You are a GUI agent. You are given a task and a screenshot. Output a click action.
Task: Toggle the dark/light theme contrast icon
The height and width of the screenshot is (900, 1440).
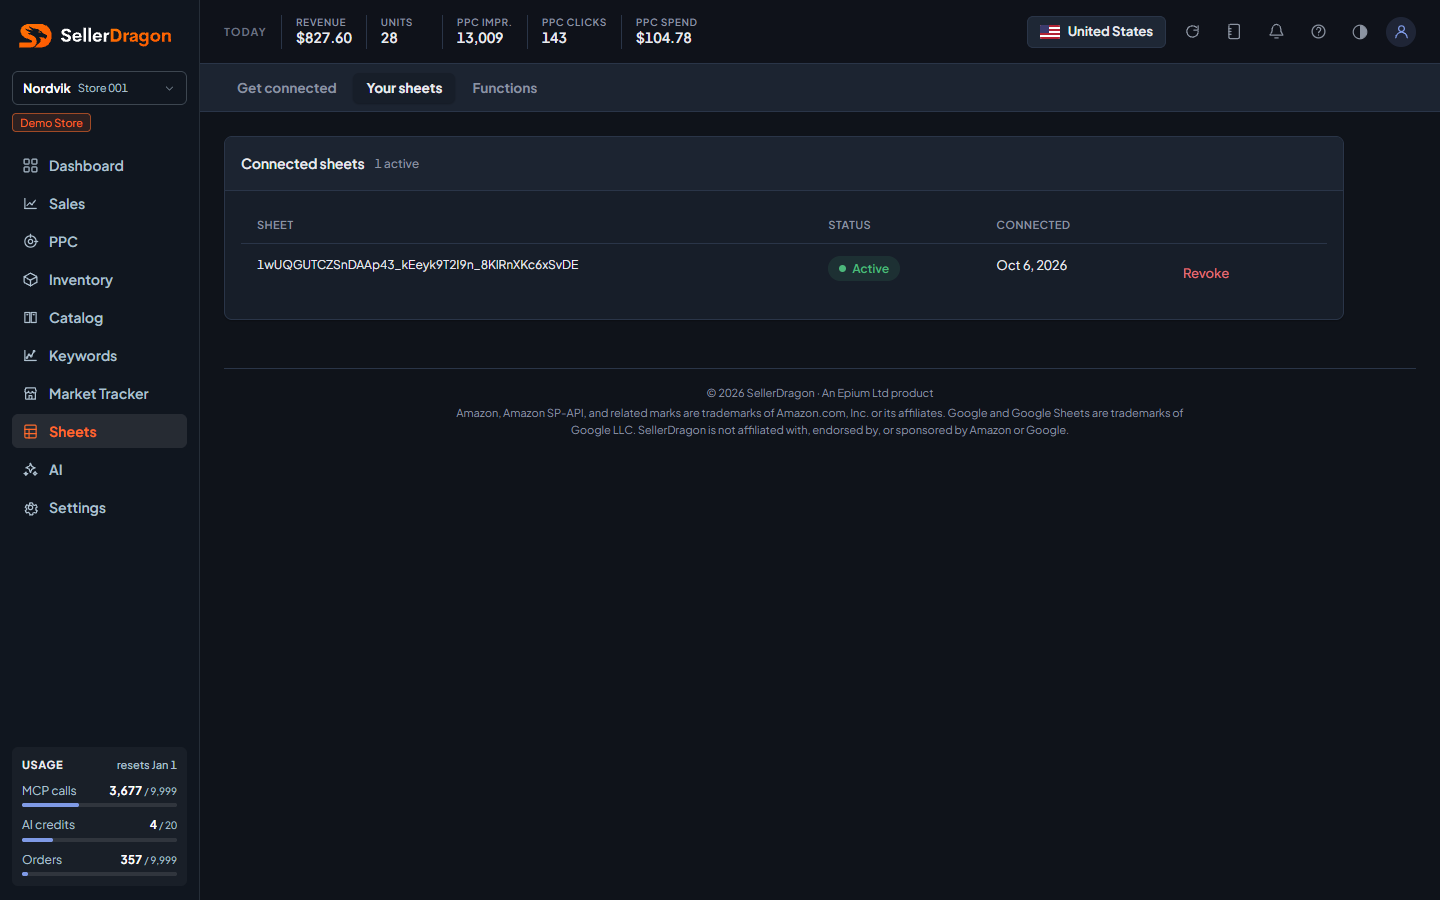1360,32
